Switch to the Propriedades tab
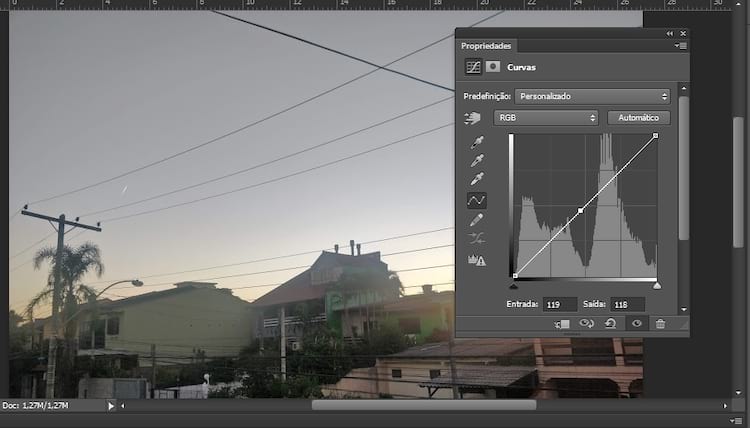 tap(486, 46)
